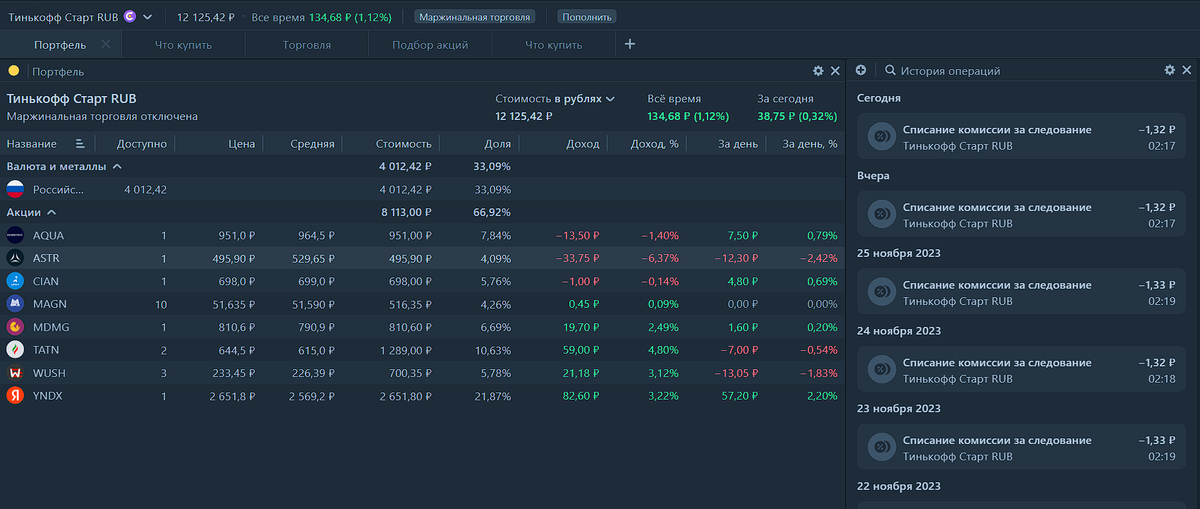This screenshot has height=509, width=1200.
Task: Open the Торговля tab
Action: 307,45
